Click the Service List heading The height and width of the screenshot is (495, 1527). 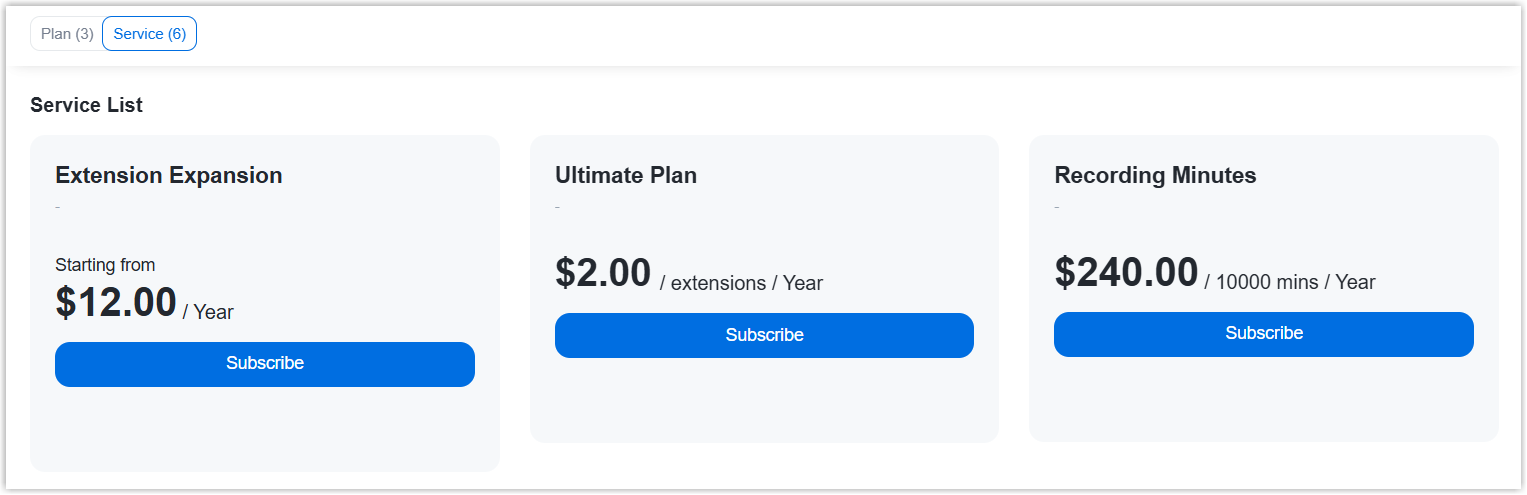pyautogui.click(x=87, y=105)
